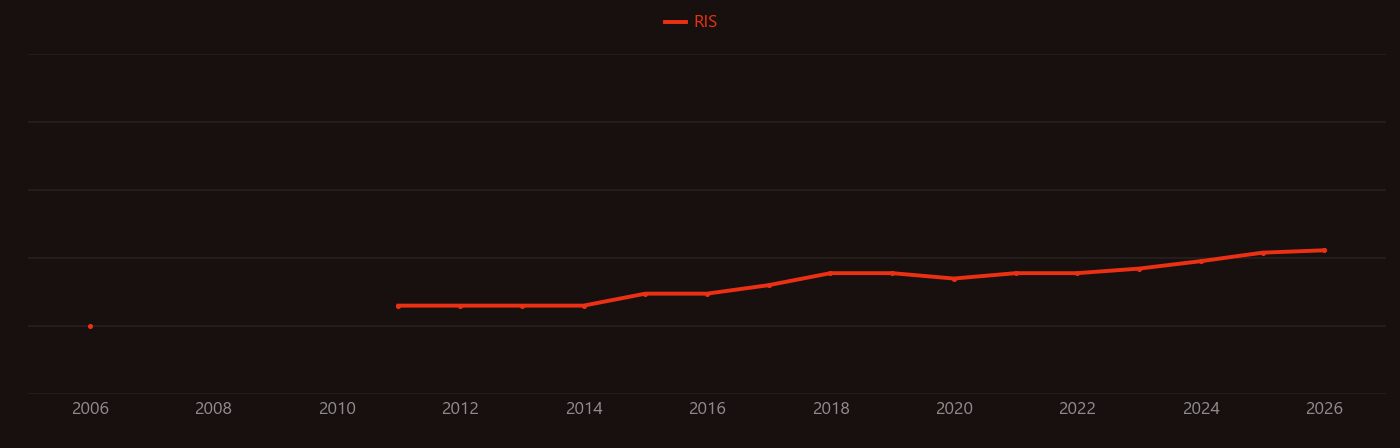Screen dimensions: 1400x448
Task: Toggle the RIS series in legend
Action: click(691, 22)
